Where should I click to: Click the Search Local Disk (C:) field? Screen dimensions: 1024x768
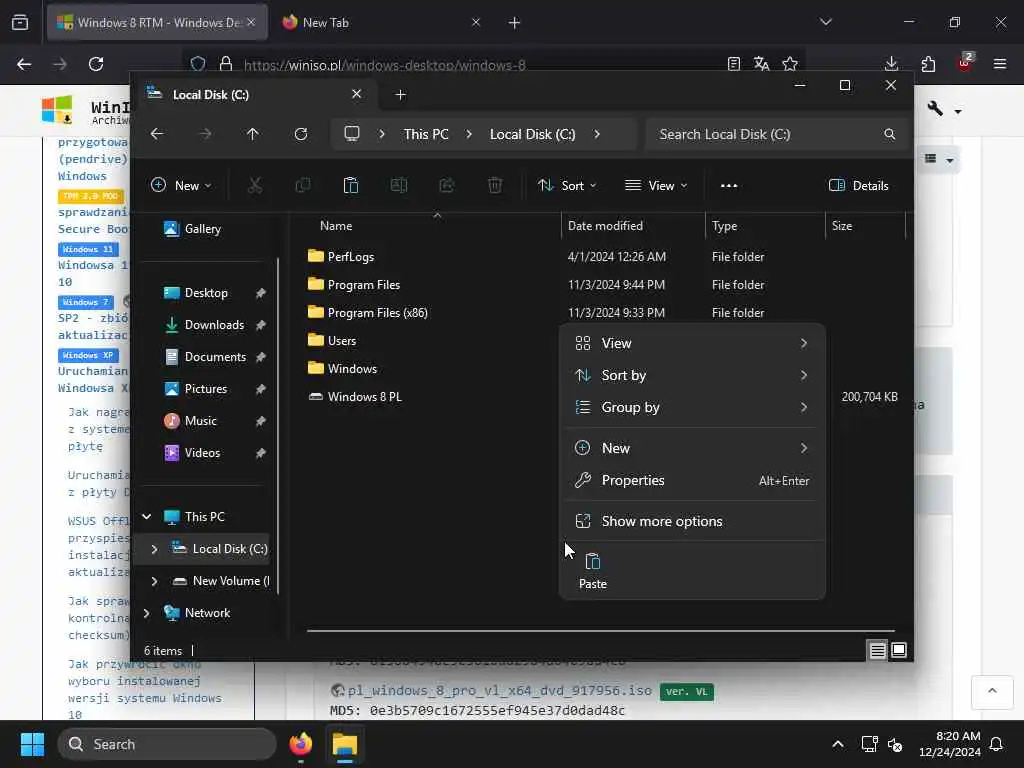[x=776, y=134]
